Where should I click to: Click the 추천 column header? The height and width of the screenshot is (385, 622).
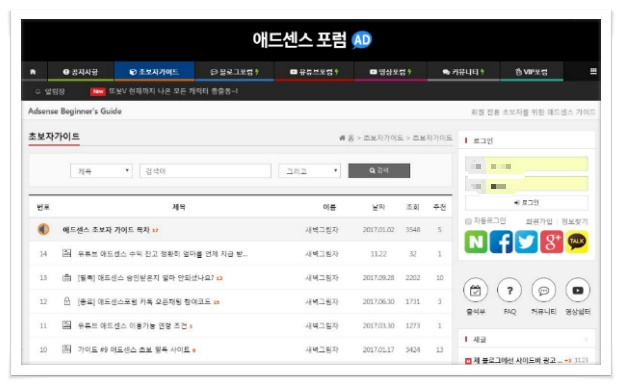point(439,207)
